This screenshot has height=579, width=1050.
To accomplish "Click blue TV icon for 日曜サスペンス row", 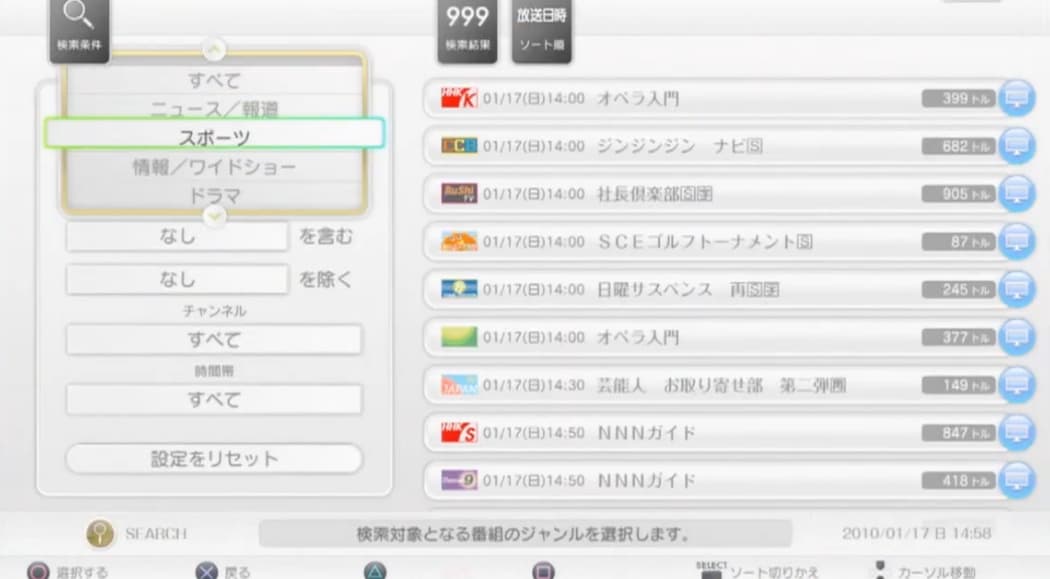I will [x=1016, y=289].
